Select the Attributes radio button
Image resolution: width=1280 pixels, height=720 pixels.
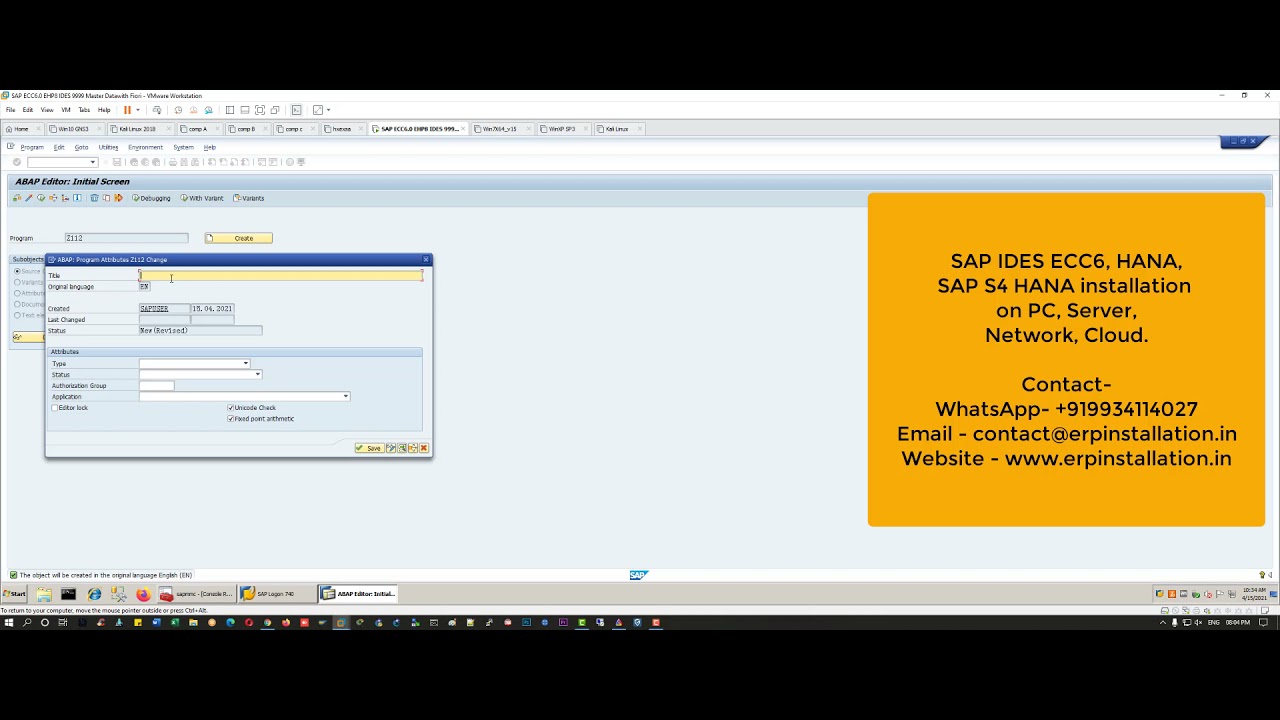(x=17, y=293)
